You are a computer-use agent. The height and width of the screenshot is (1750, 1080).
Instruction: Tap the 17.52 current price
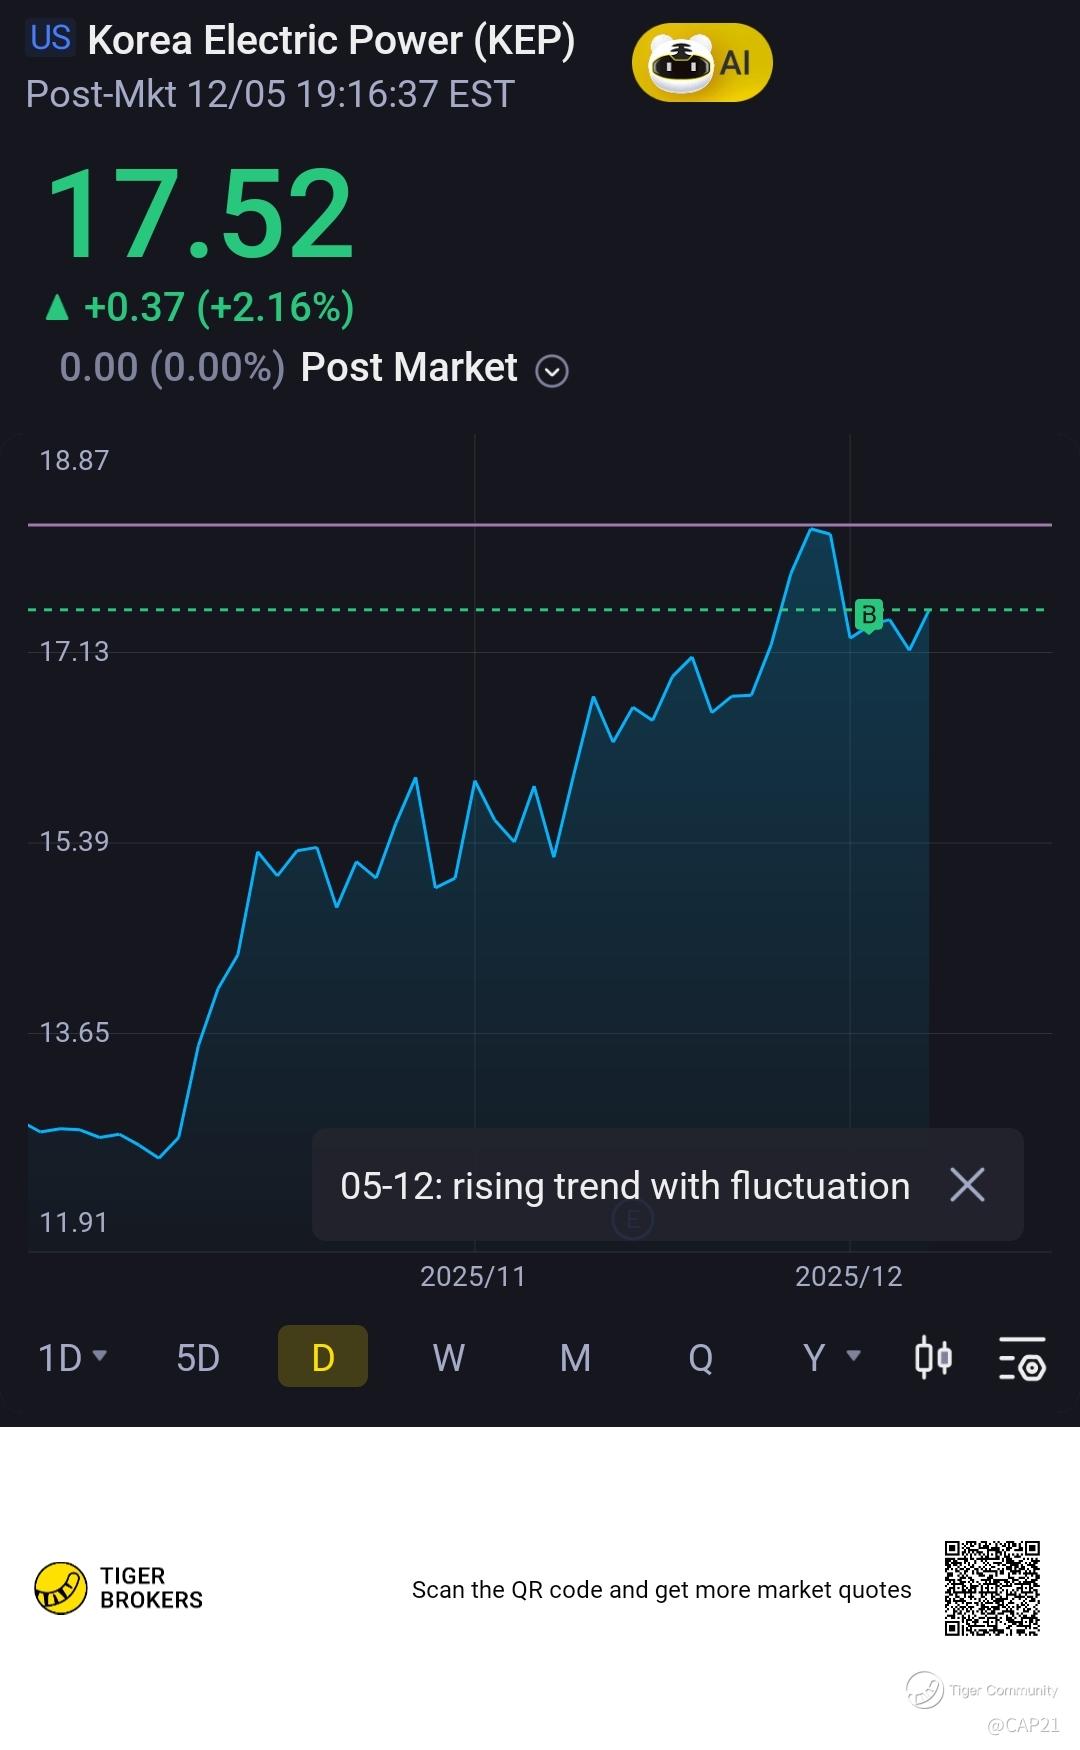(200, 214)
